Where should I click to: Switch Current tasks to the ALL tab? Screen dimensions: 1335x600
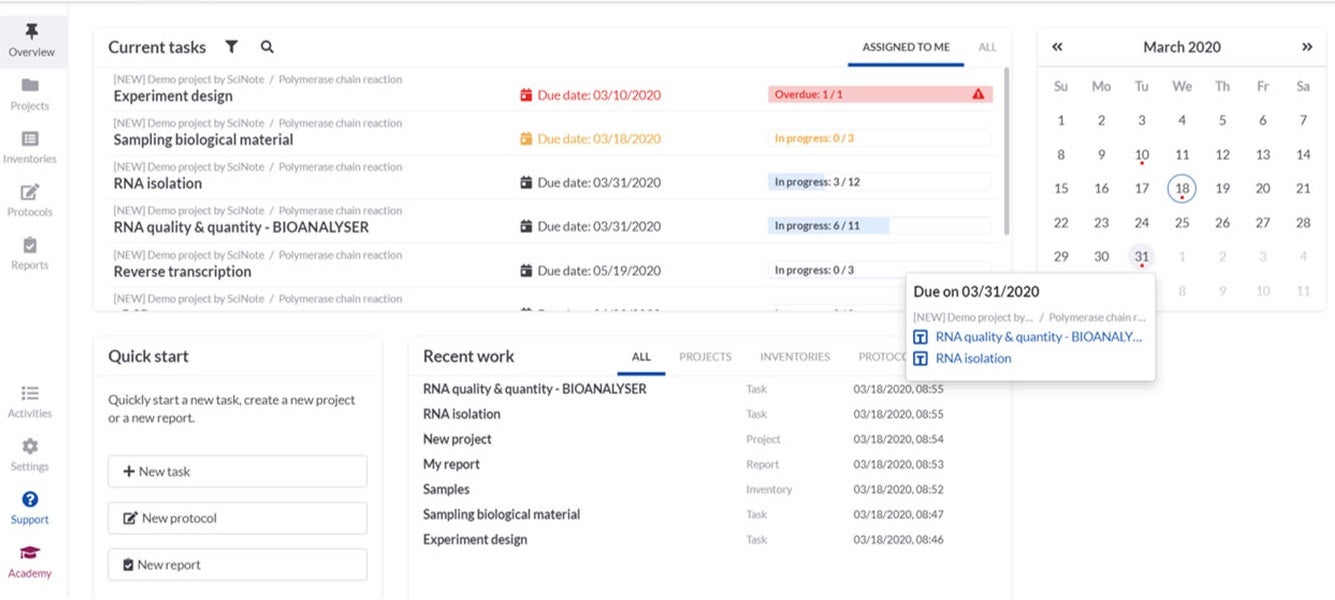[987, 47]
